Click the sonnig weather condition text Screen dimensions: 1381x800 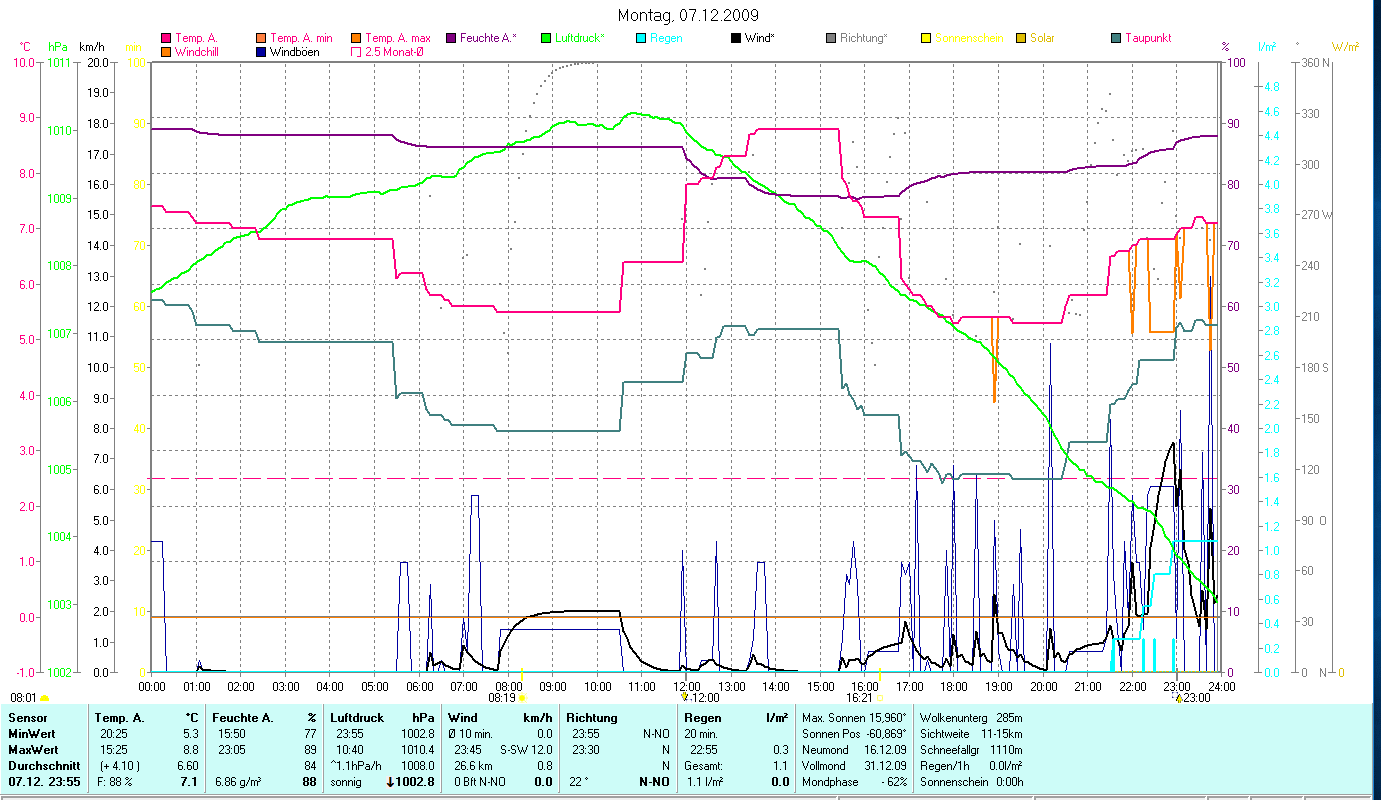pyautogui.click(x=346, y=782)
